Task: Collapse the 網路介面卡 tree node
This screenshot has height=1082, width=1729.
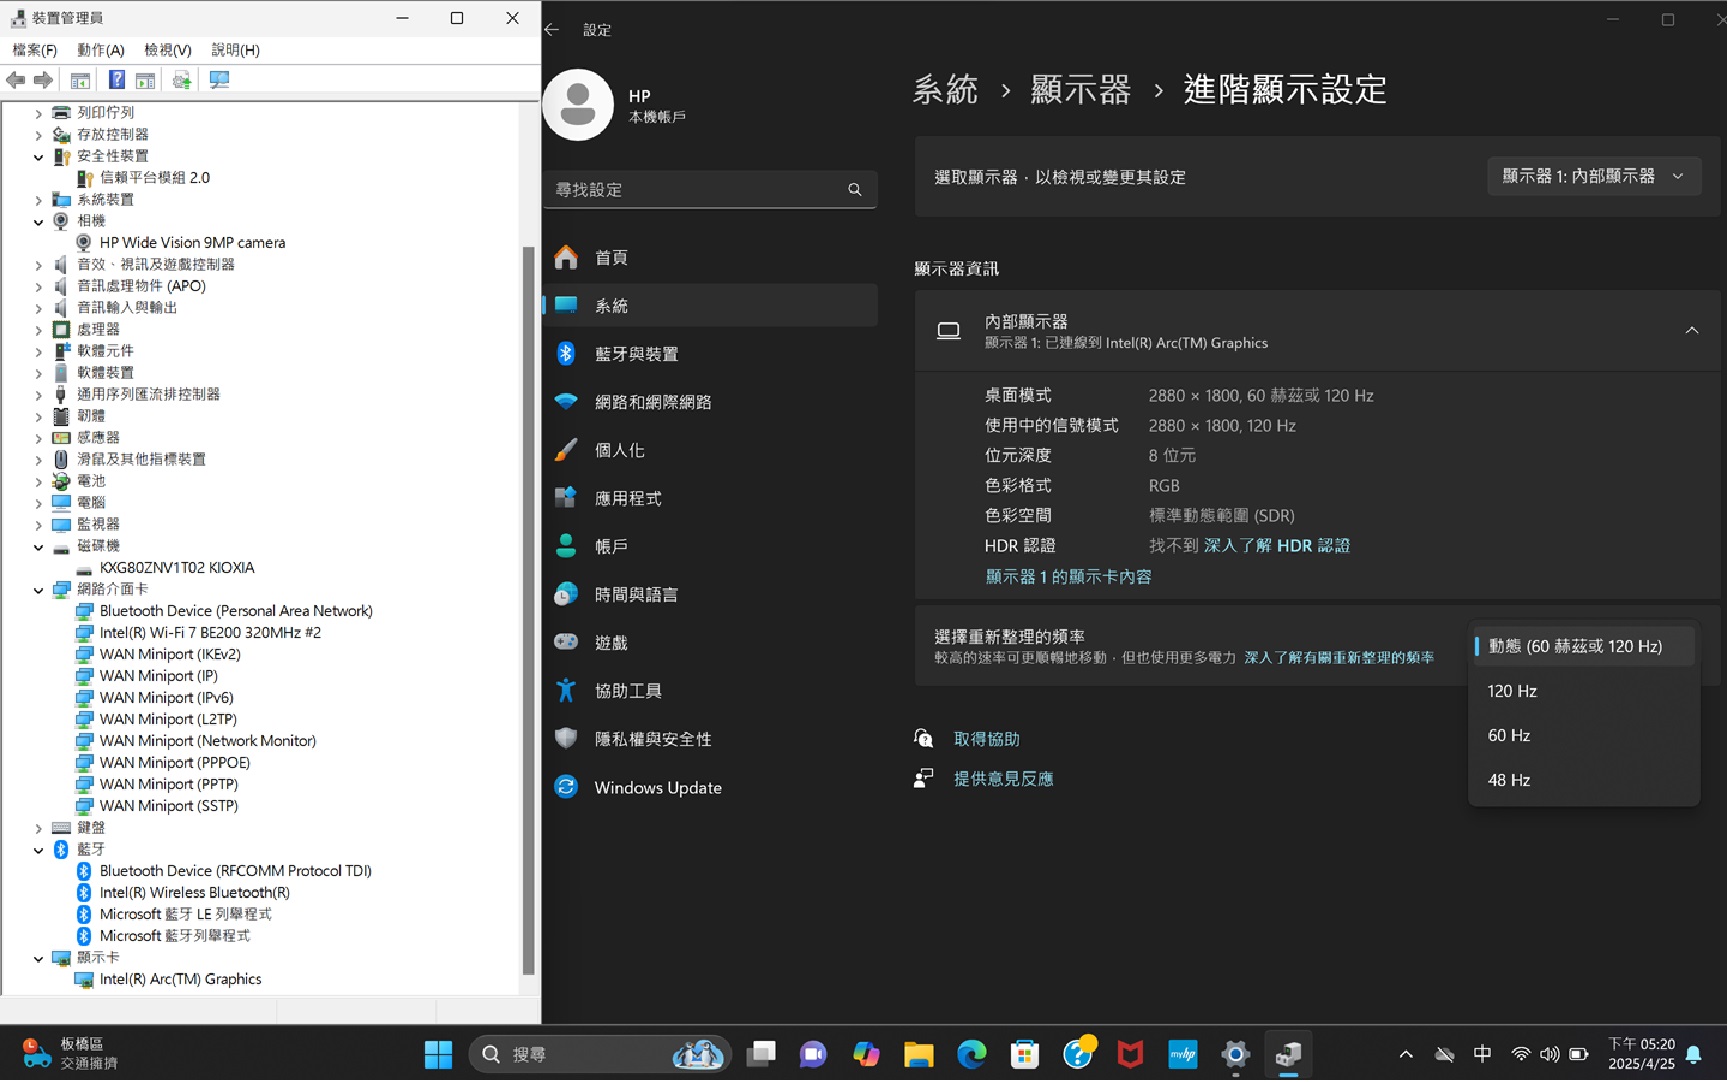Action: coord(38,590)
